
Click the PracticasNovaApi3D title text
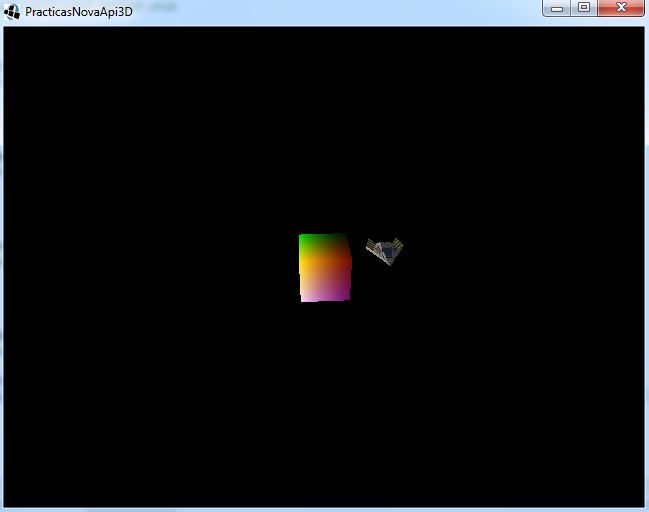point(79,12)
